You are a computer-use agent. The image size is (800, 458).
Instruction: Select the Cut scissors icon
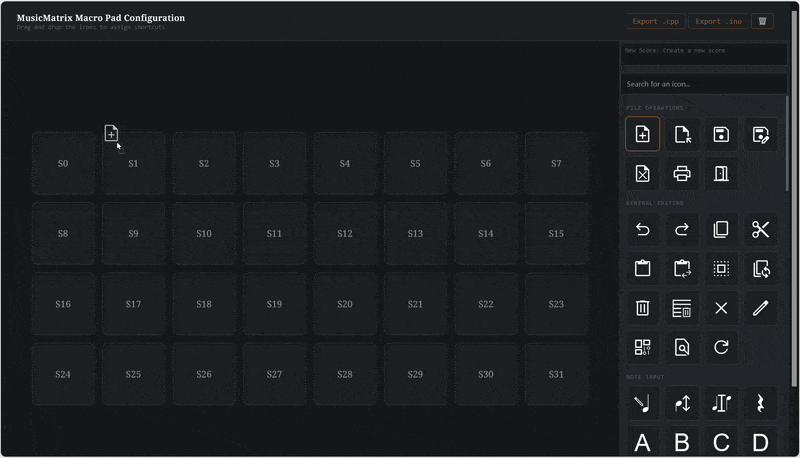(x=761, y=230)
